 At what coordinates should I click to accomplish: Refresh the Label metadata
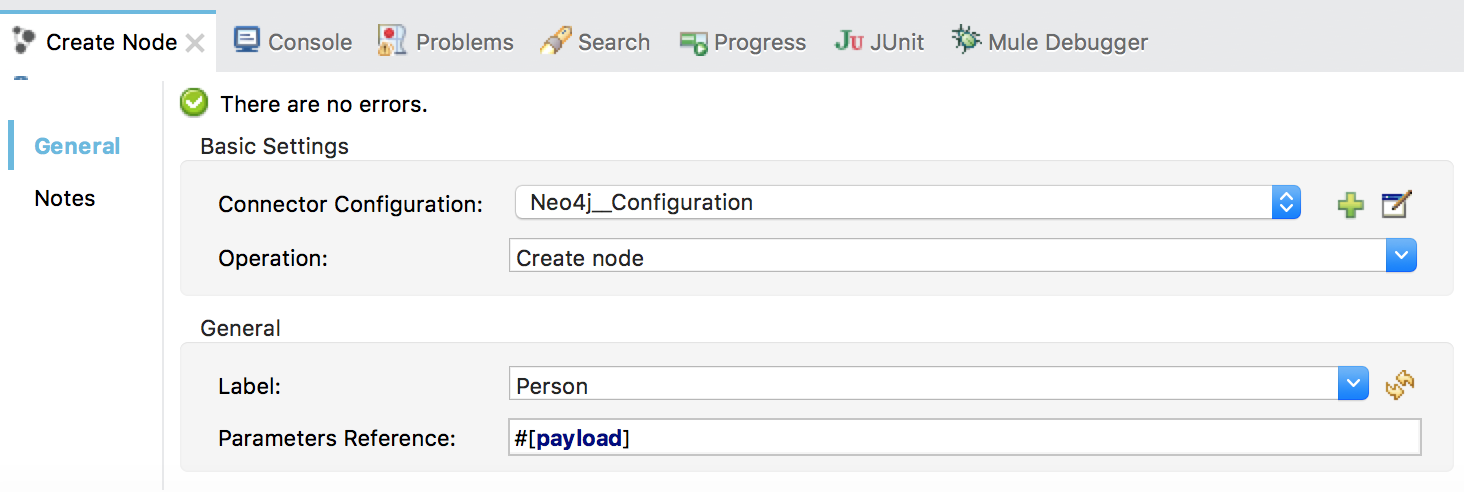[x=1400, y=385]
